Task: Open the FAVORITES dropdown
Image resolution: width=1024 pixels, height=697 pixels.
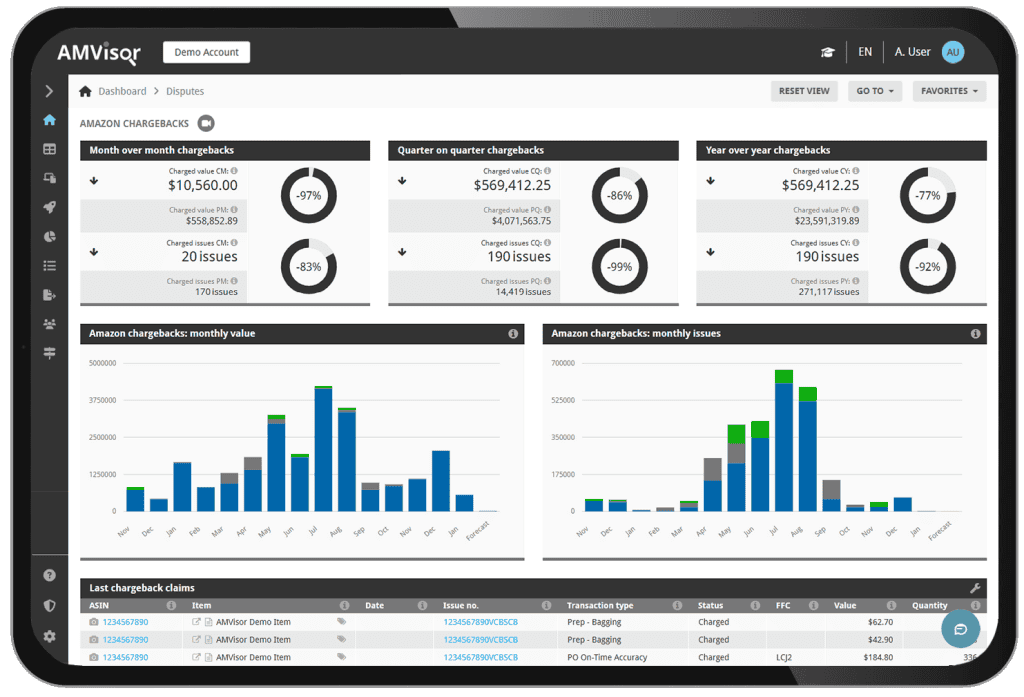Action: (x=949, y=91)
